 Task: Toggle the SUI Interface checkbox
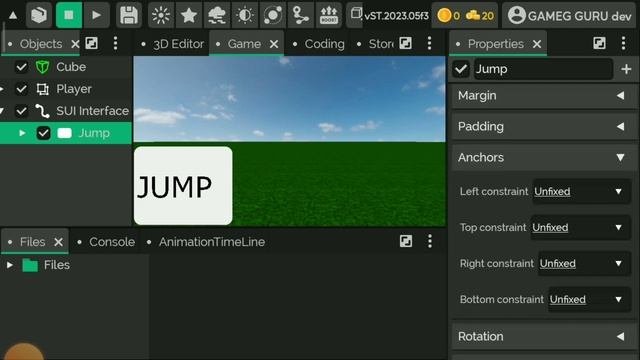click(x=21, y=111)
